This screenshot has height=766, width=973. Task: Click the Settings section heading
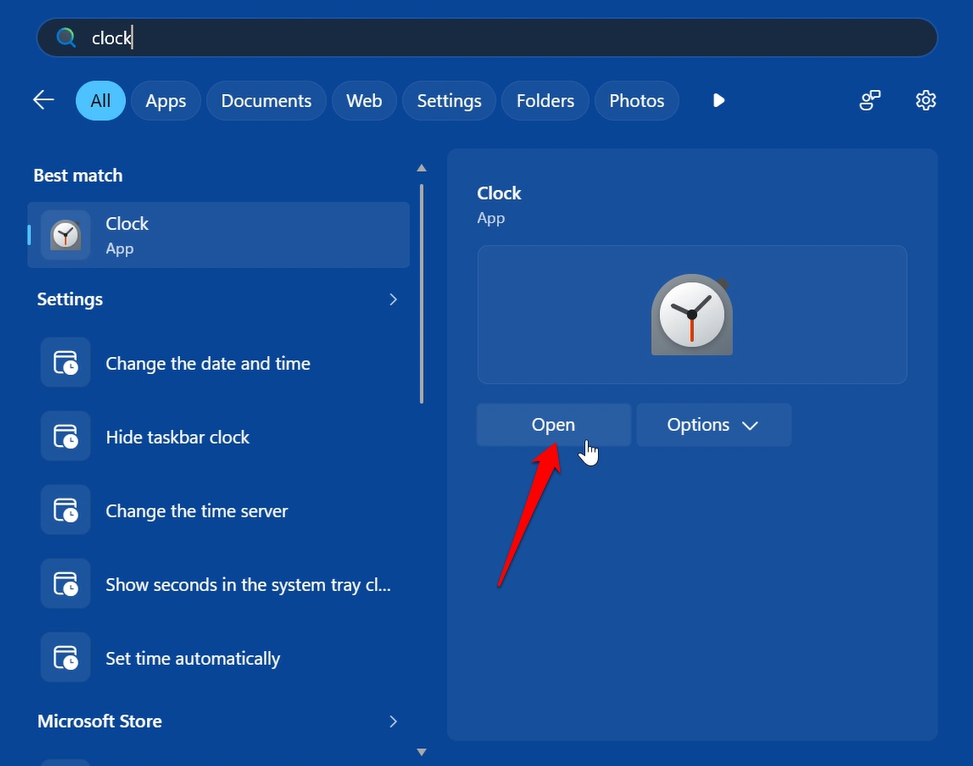click(70, 299)
